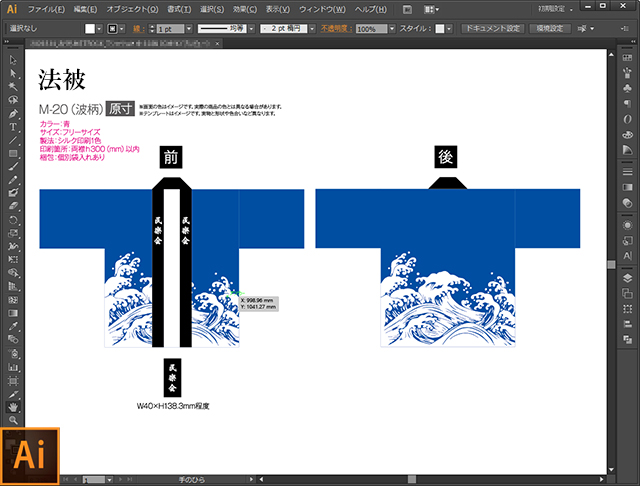This screenshot has width=640, height=486.
Task: Open the 効果 (Effect) menu
Action: click(x=244, y=9)
